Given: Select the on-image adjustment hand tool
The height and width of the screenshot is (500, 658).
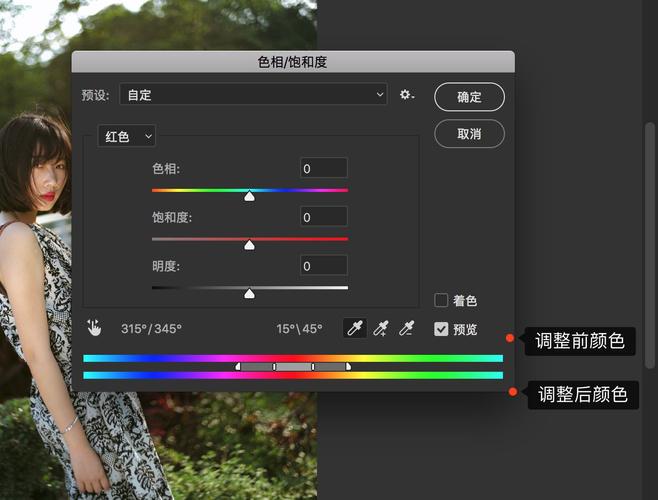Looking at the screenshot, I should [x=95, y=328].
